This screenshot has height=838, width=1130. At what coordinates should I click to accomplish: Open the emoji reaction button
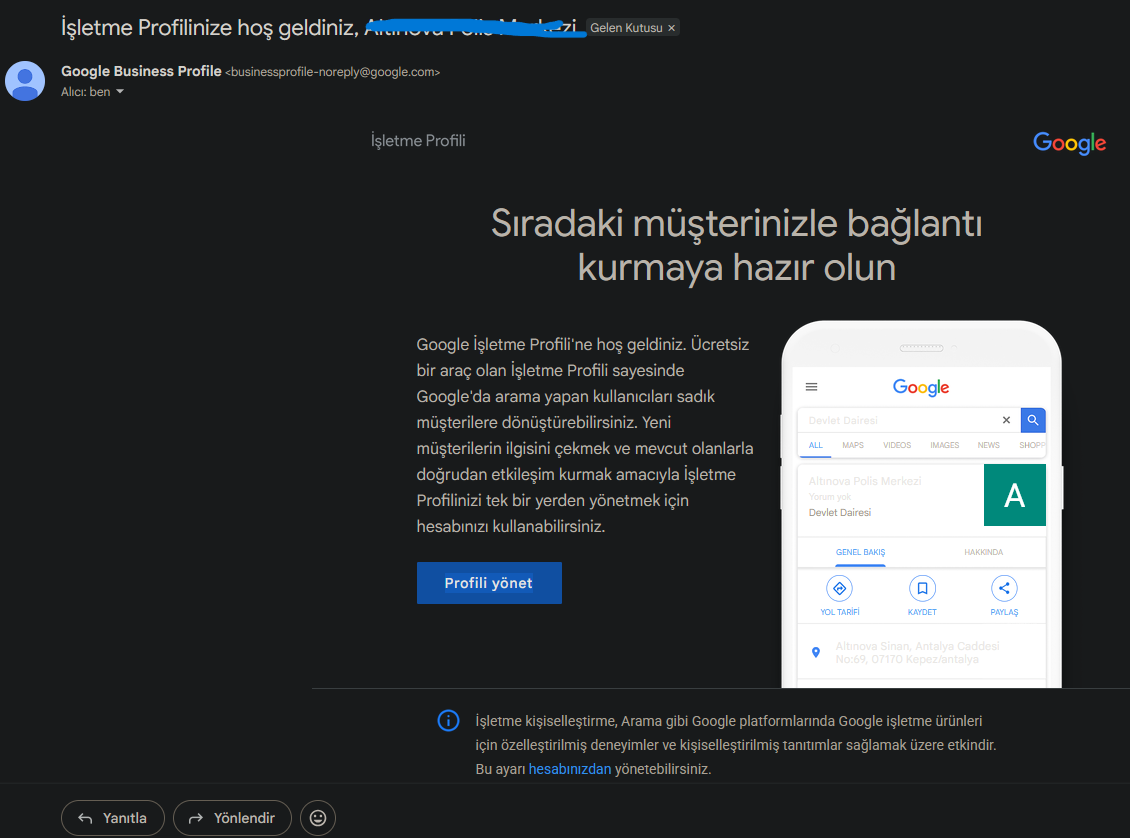coord(318,818)
